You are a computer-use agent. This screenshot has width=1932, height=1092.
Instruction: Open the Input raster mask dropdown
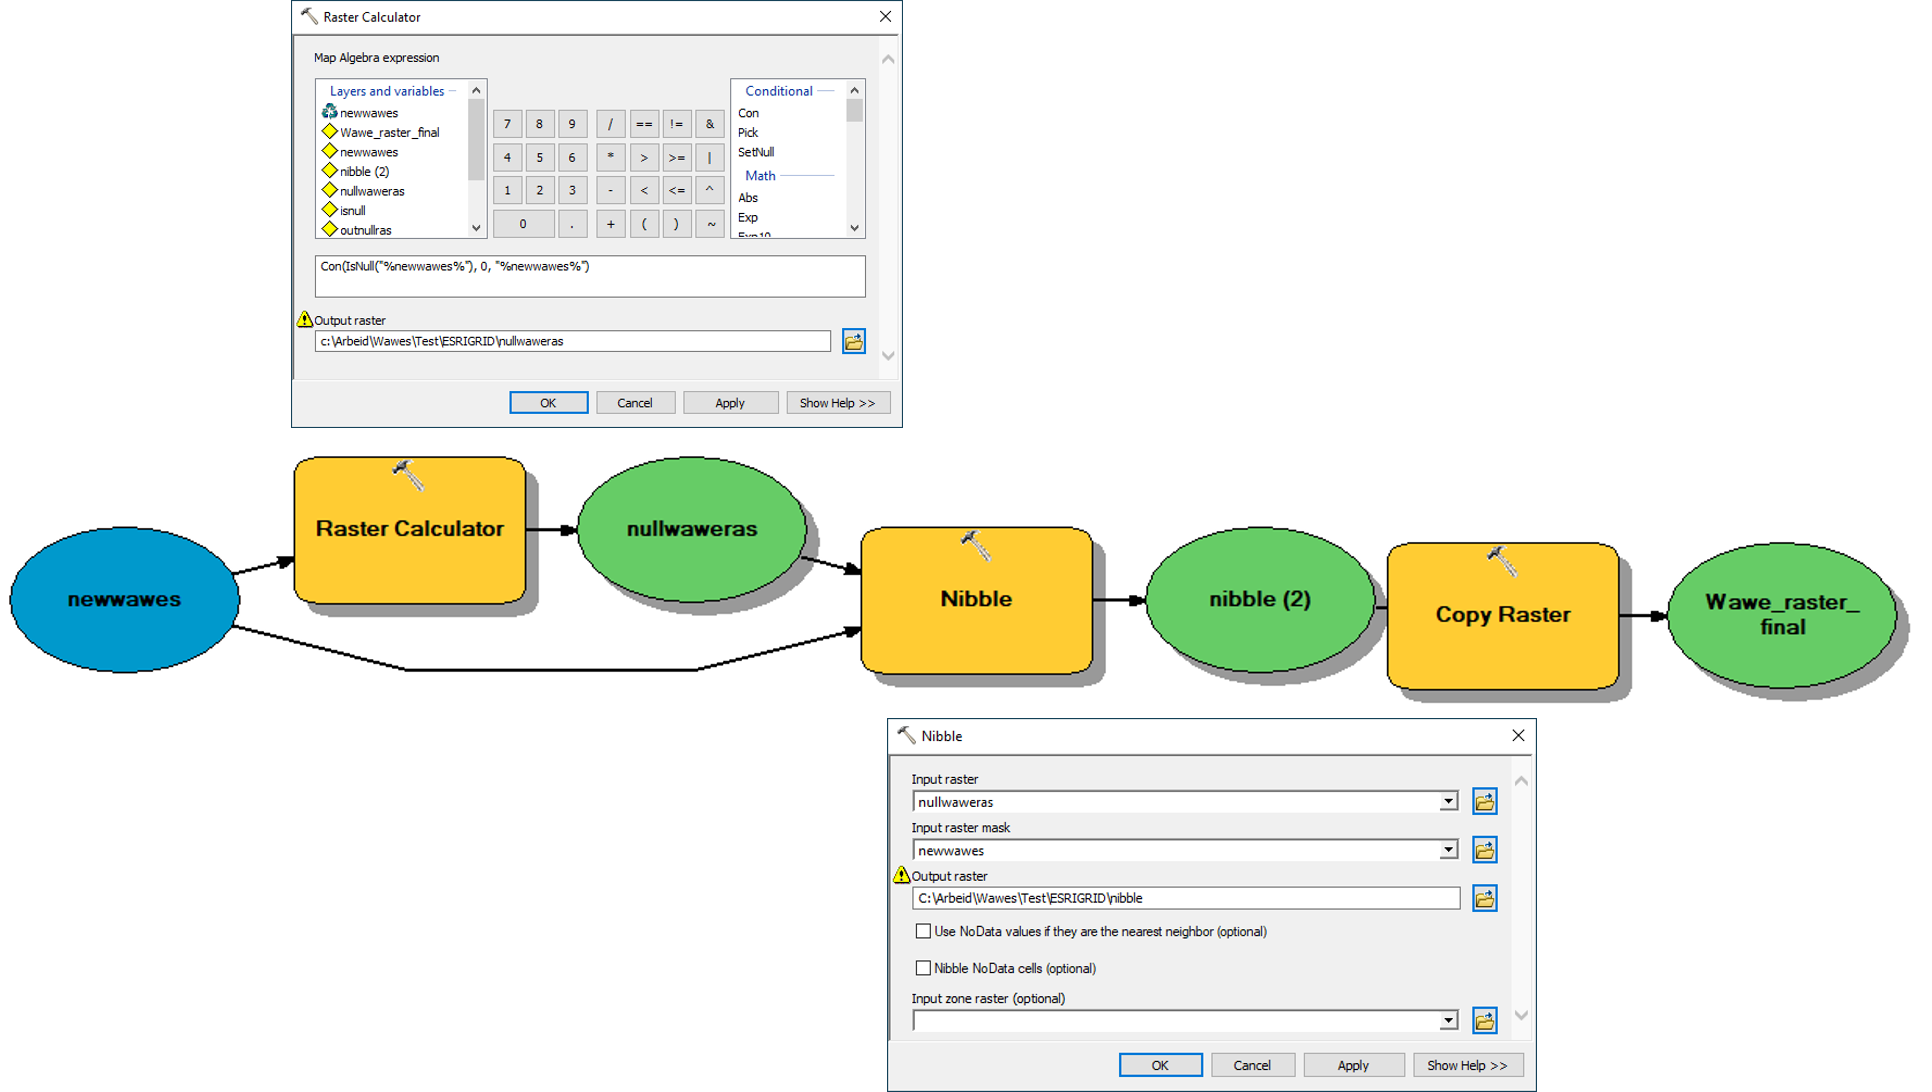click(1448, 850)
